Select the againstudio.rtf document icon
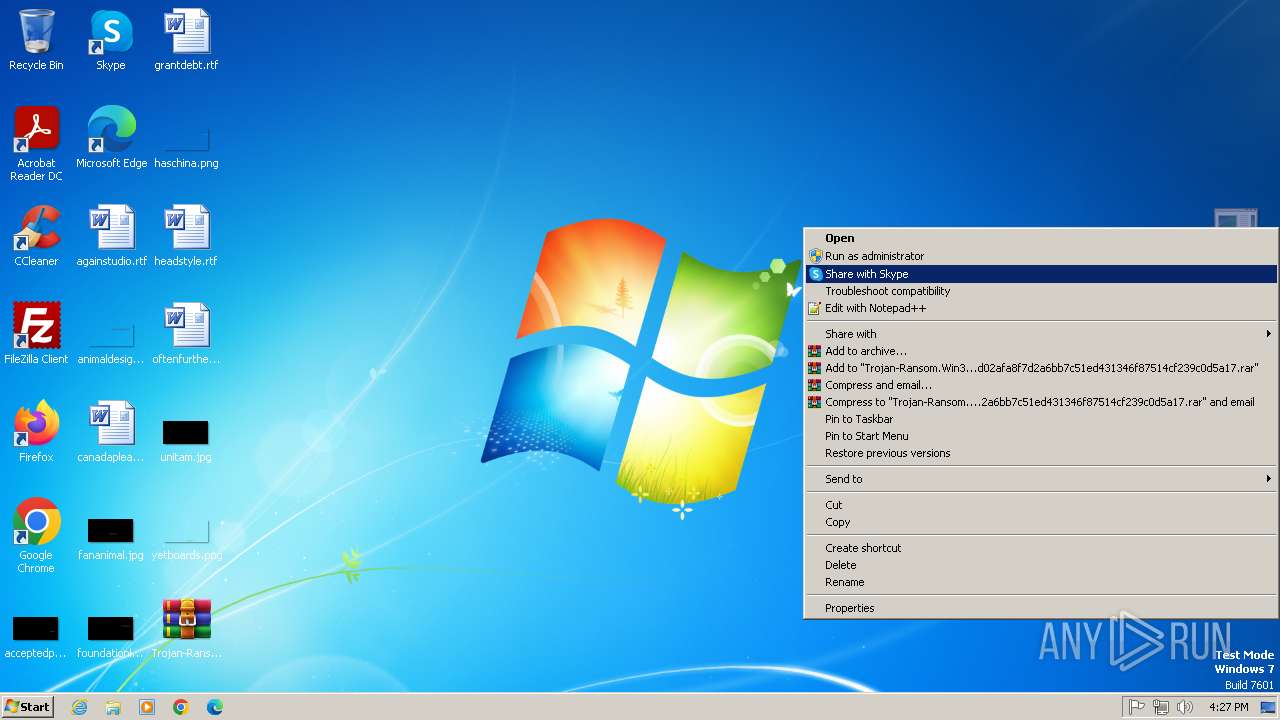The image size is (1280, 720). (x=111, y=236)
